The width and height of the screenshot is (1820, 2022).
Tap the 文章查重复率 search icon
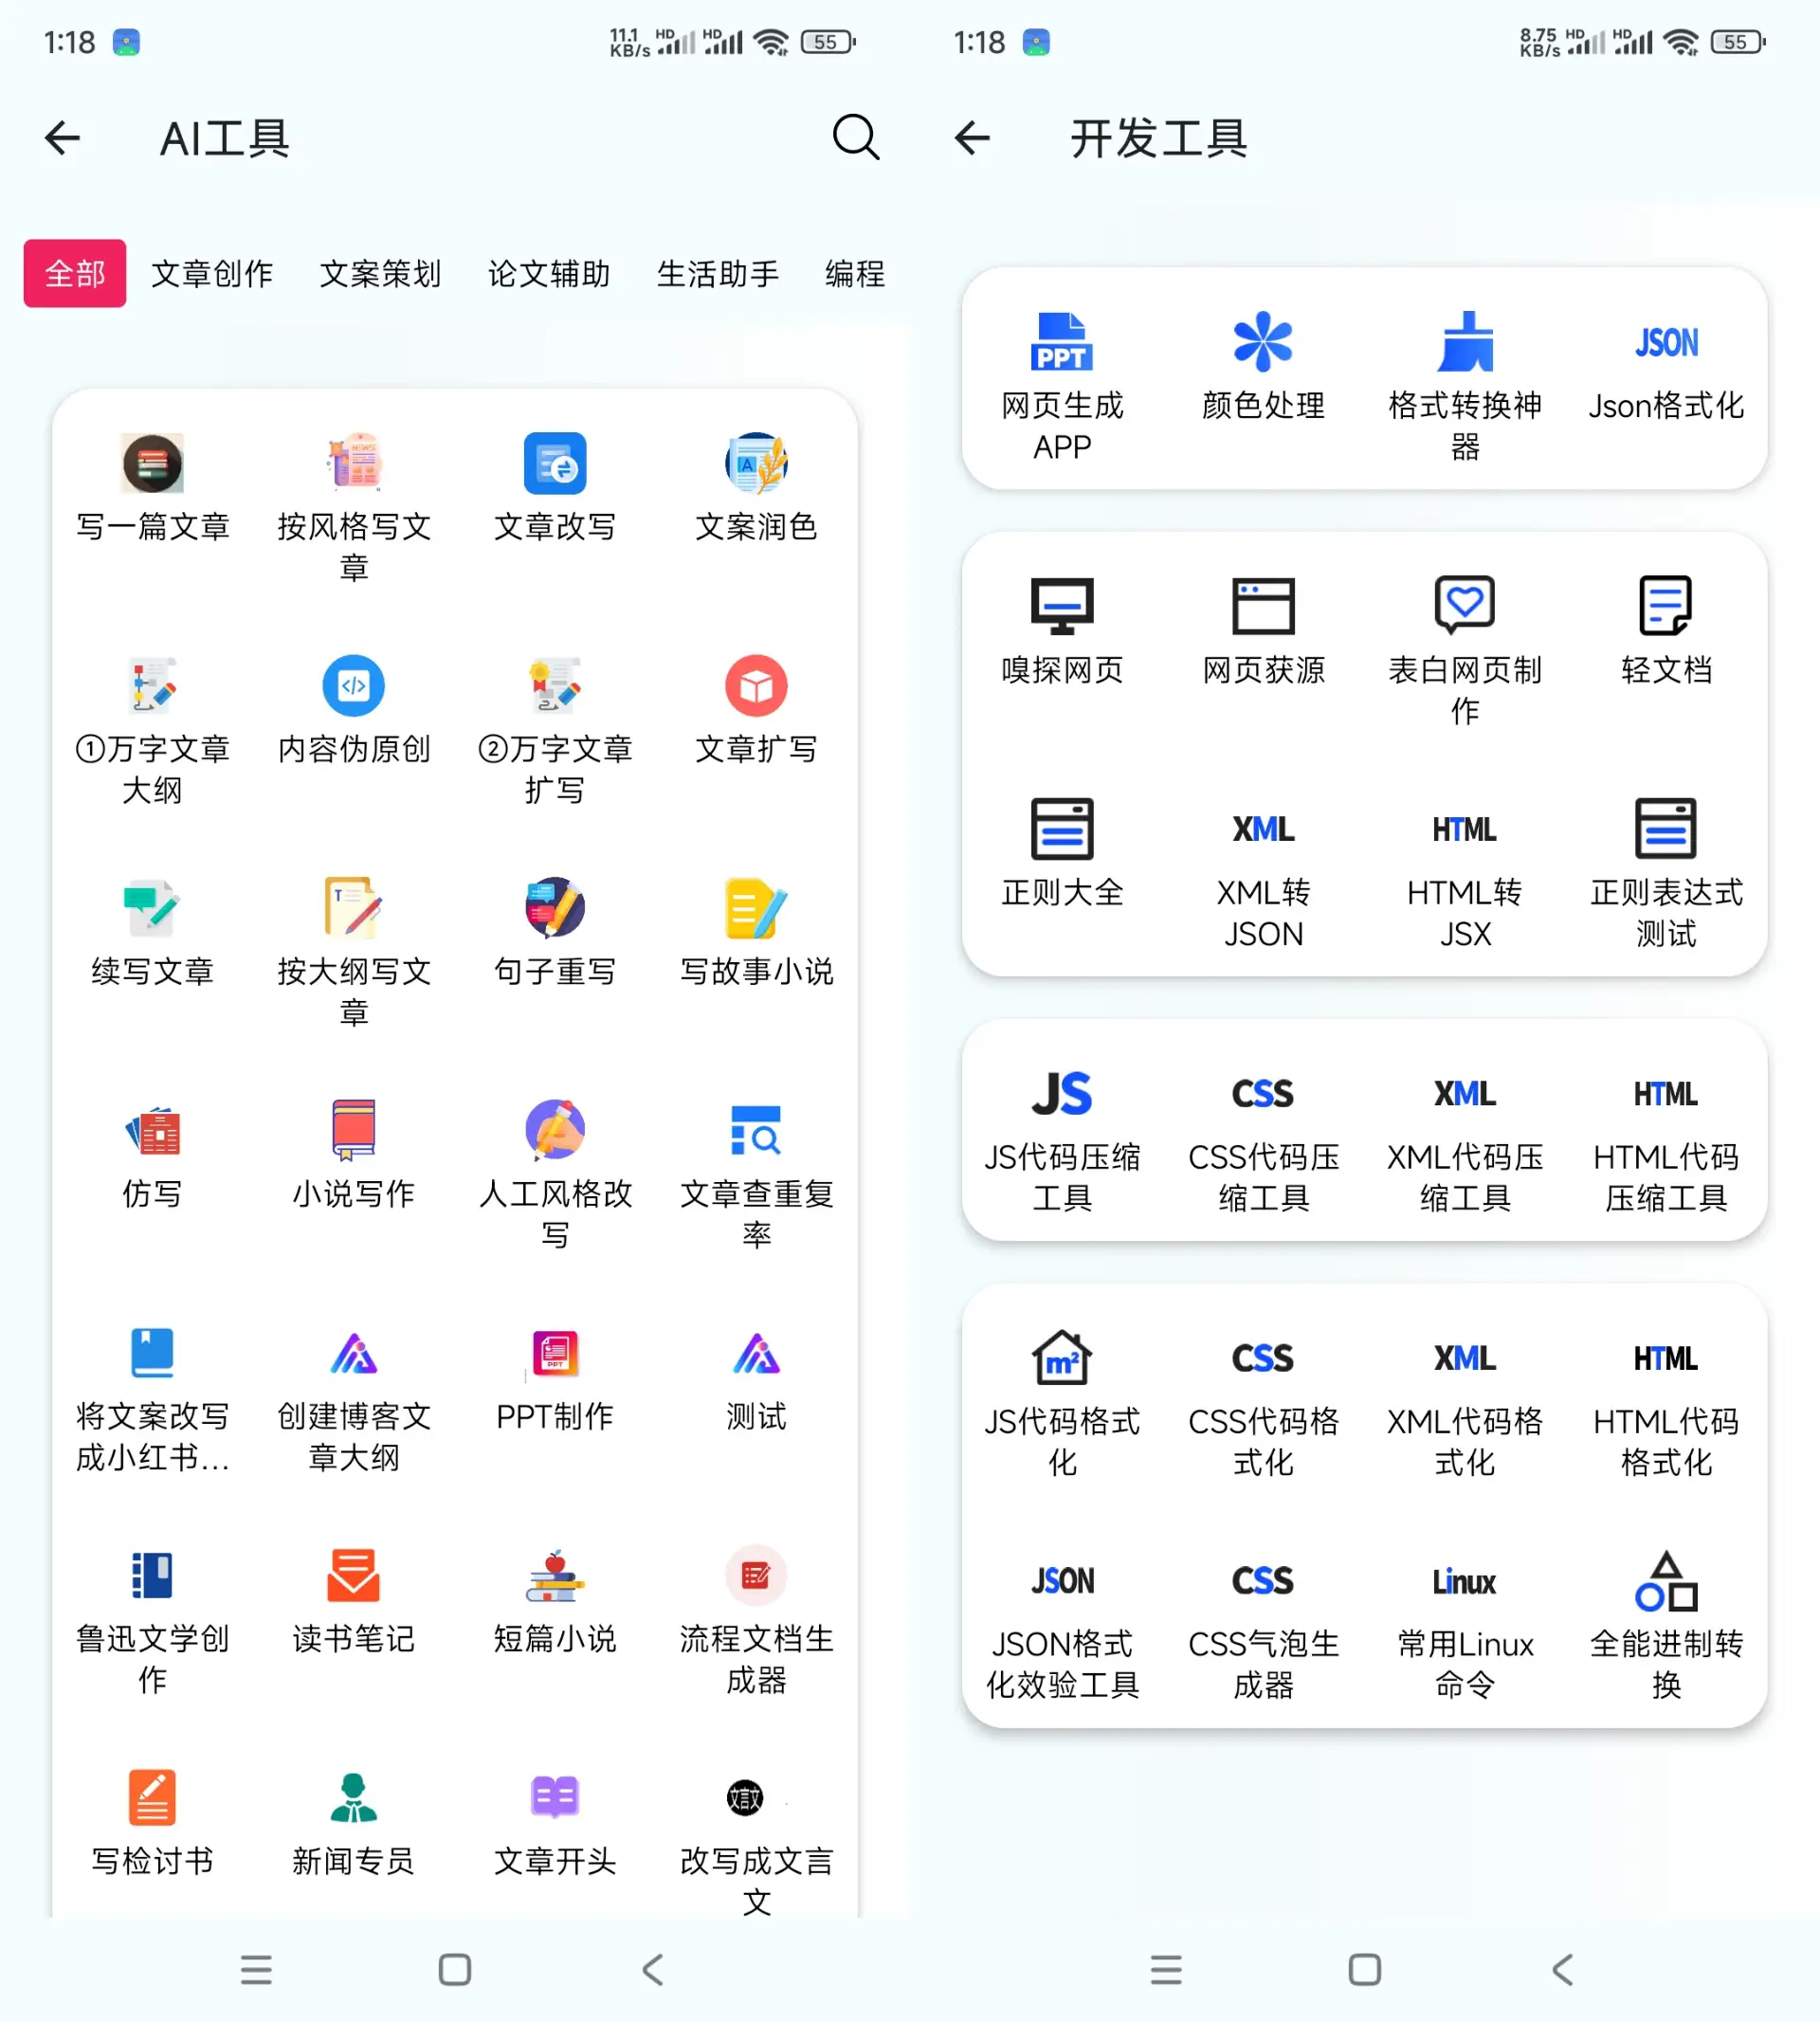[x=756, y=1131]
